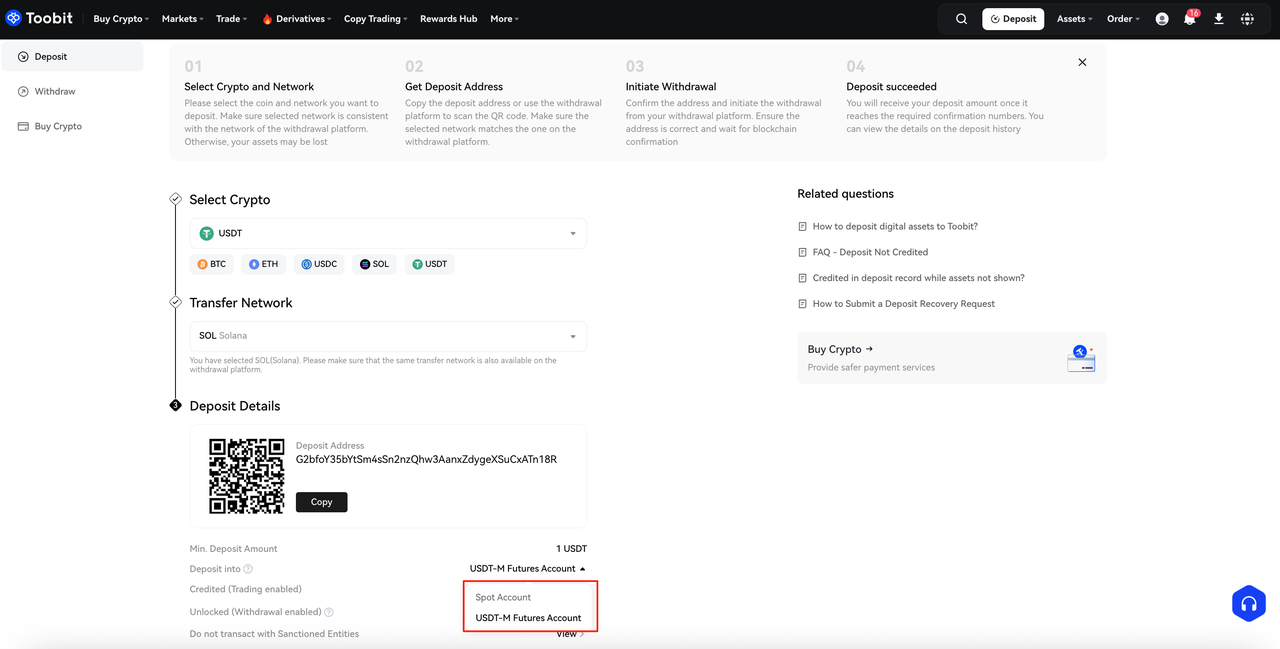The image size is (1280, 649).
Task: Open the search magnifier icon
Action: pos(961,19)
